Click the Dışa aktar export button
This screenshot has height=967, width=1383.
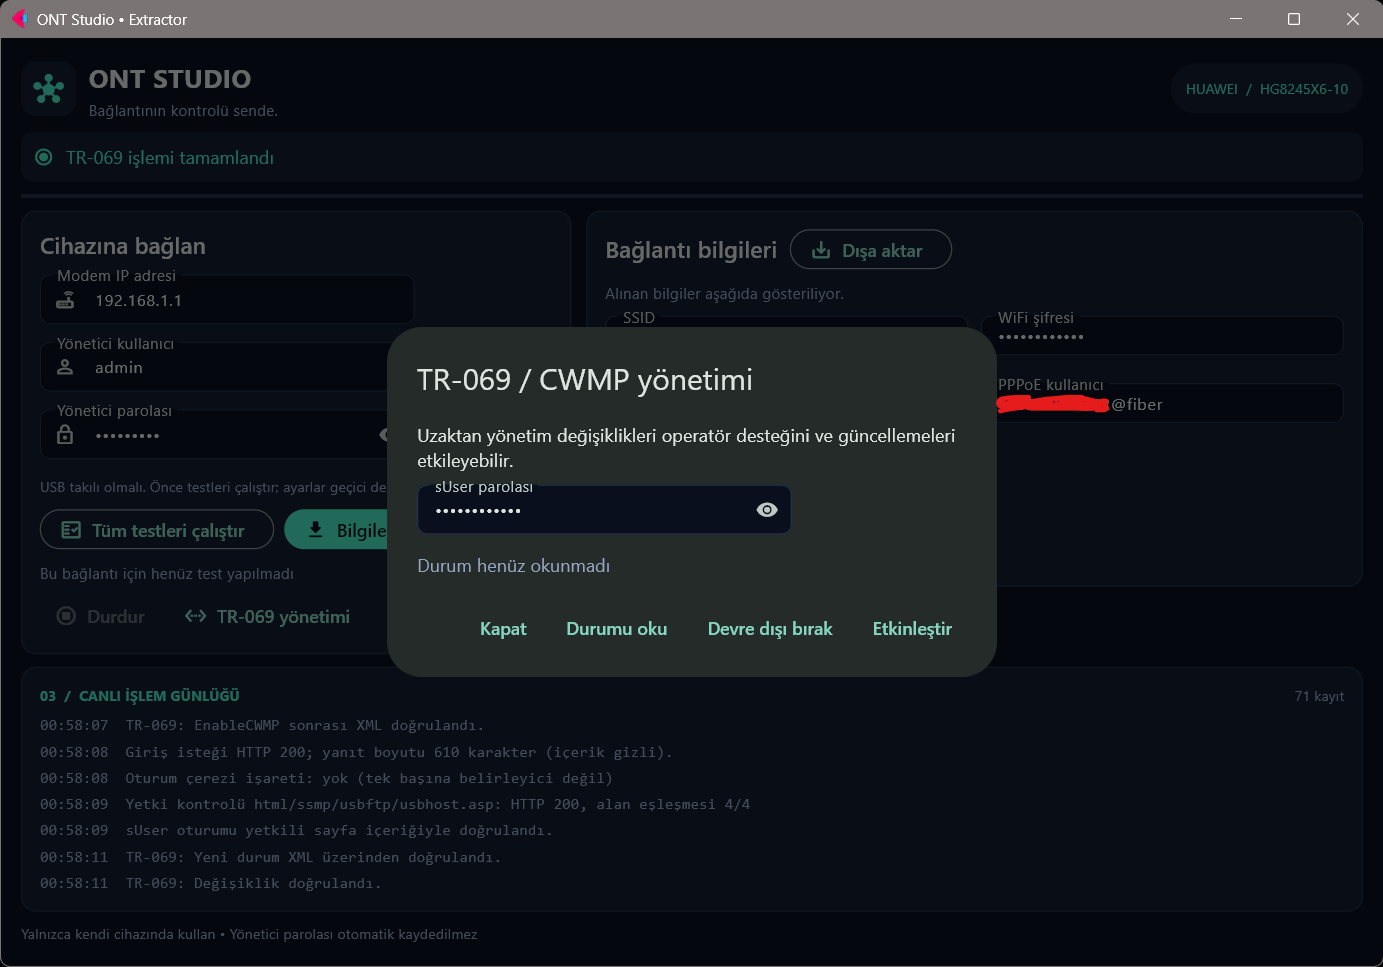(870, 250)
